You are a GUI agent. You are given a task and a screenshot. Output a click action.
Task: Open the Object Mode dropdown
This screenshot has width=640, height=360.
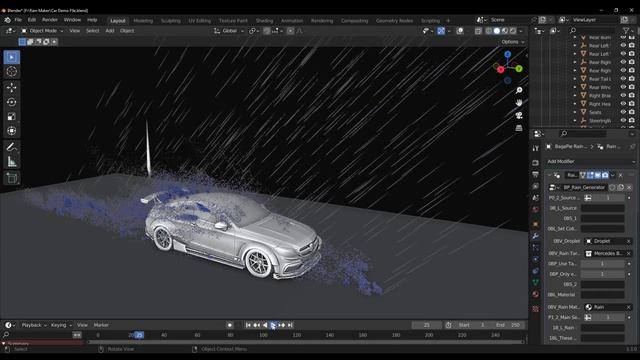point(42,31)
